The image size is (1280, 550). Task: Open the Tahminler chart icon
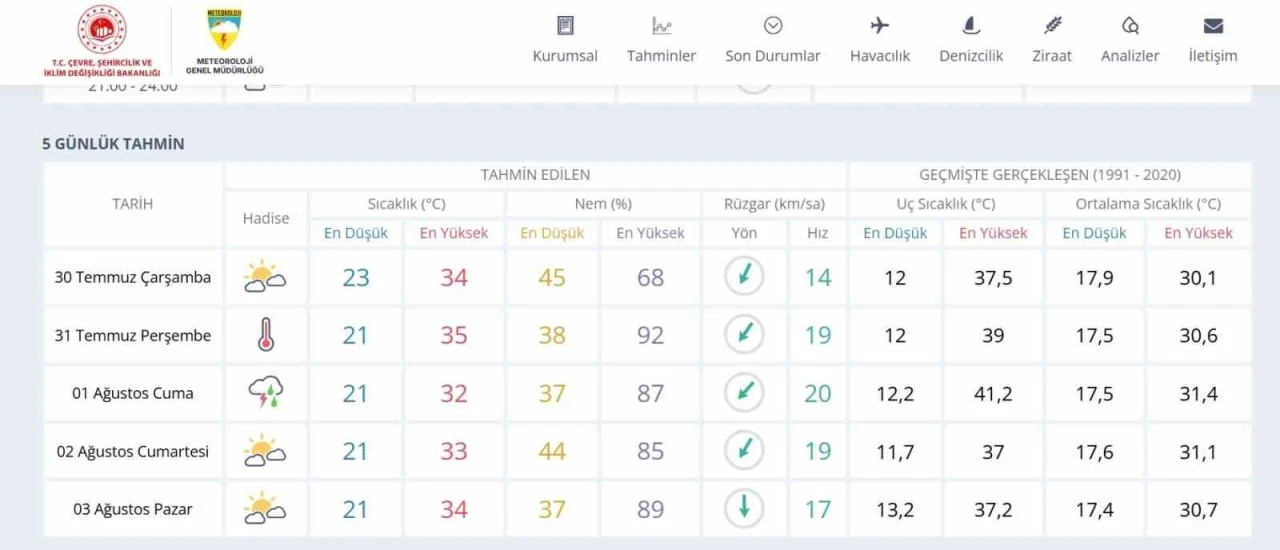click(661, 26)
